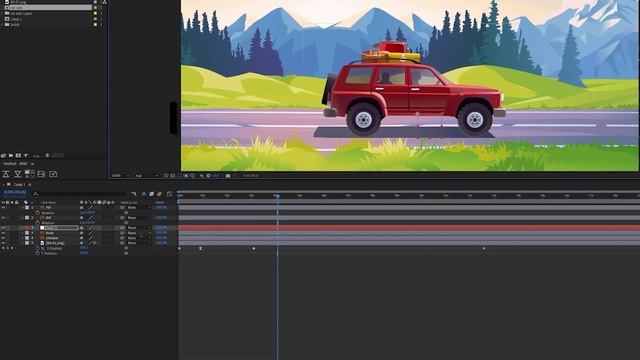
Task: Create new composition icon in Project panel footer
Action: (x=18, y=156)
